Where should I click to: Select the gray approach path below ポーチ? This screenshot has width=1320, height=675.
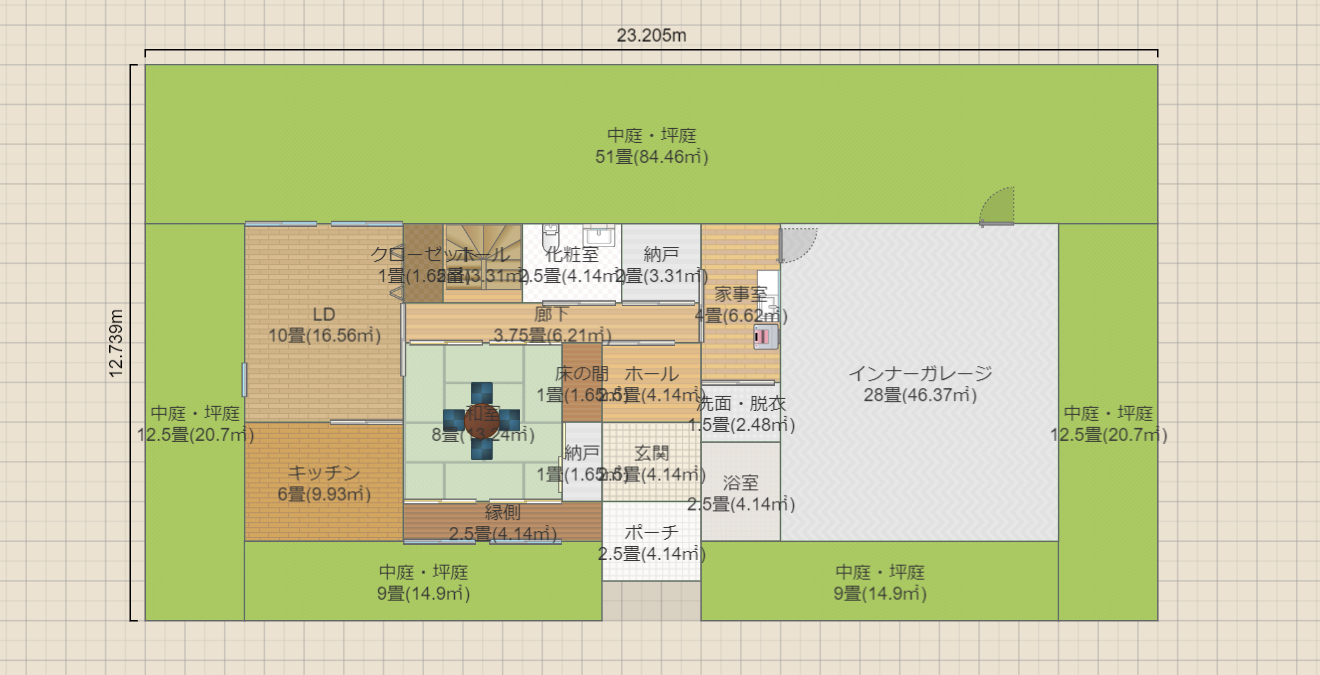point(651,600)
